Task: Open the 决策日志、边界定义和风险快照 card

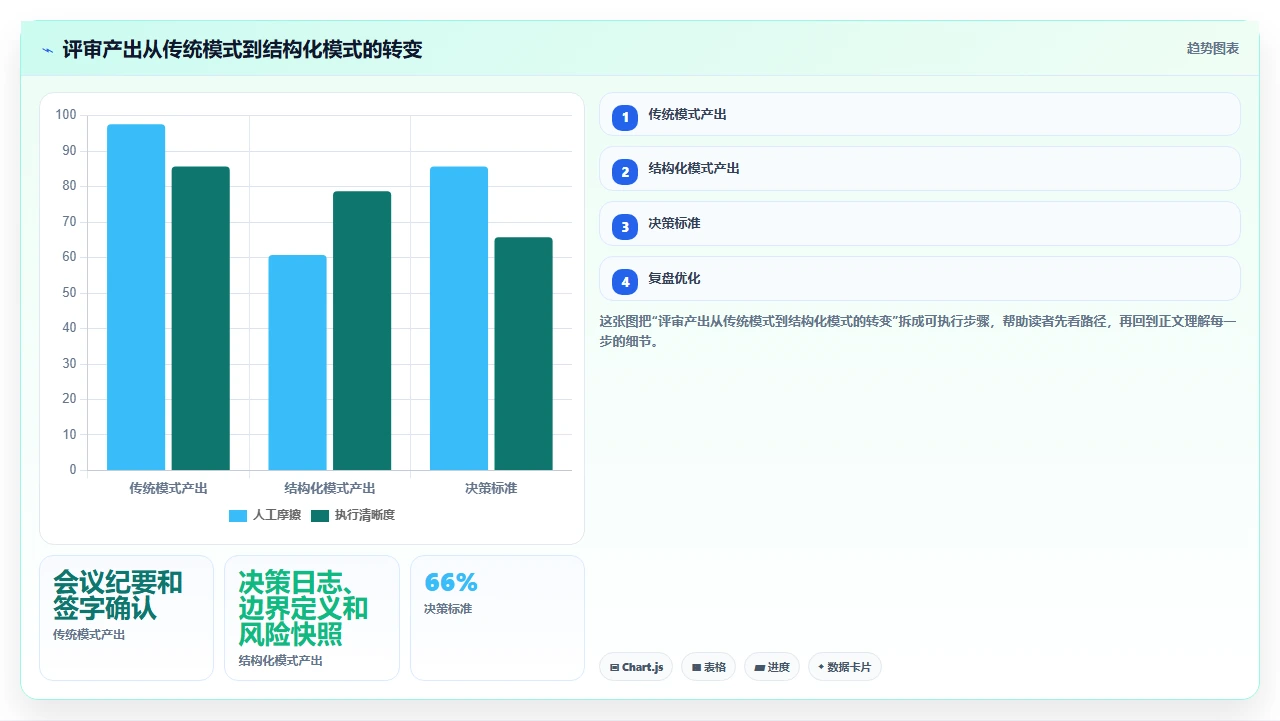Action: [x=312, y=618]
